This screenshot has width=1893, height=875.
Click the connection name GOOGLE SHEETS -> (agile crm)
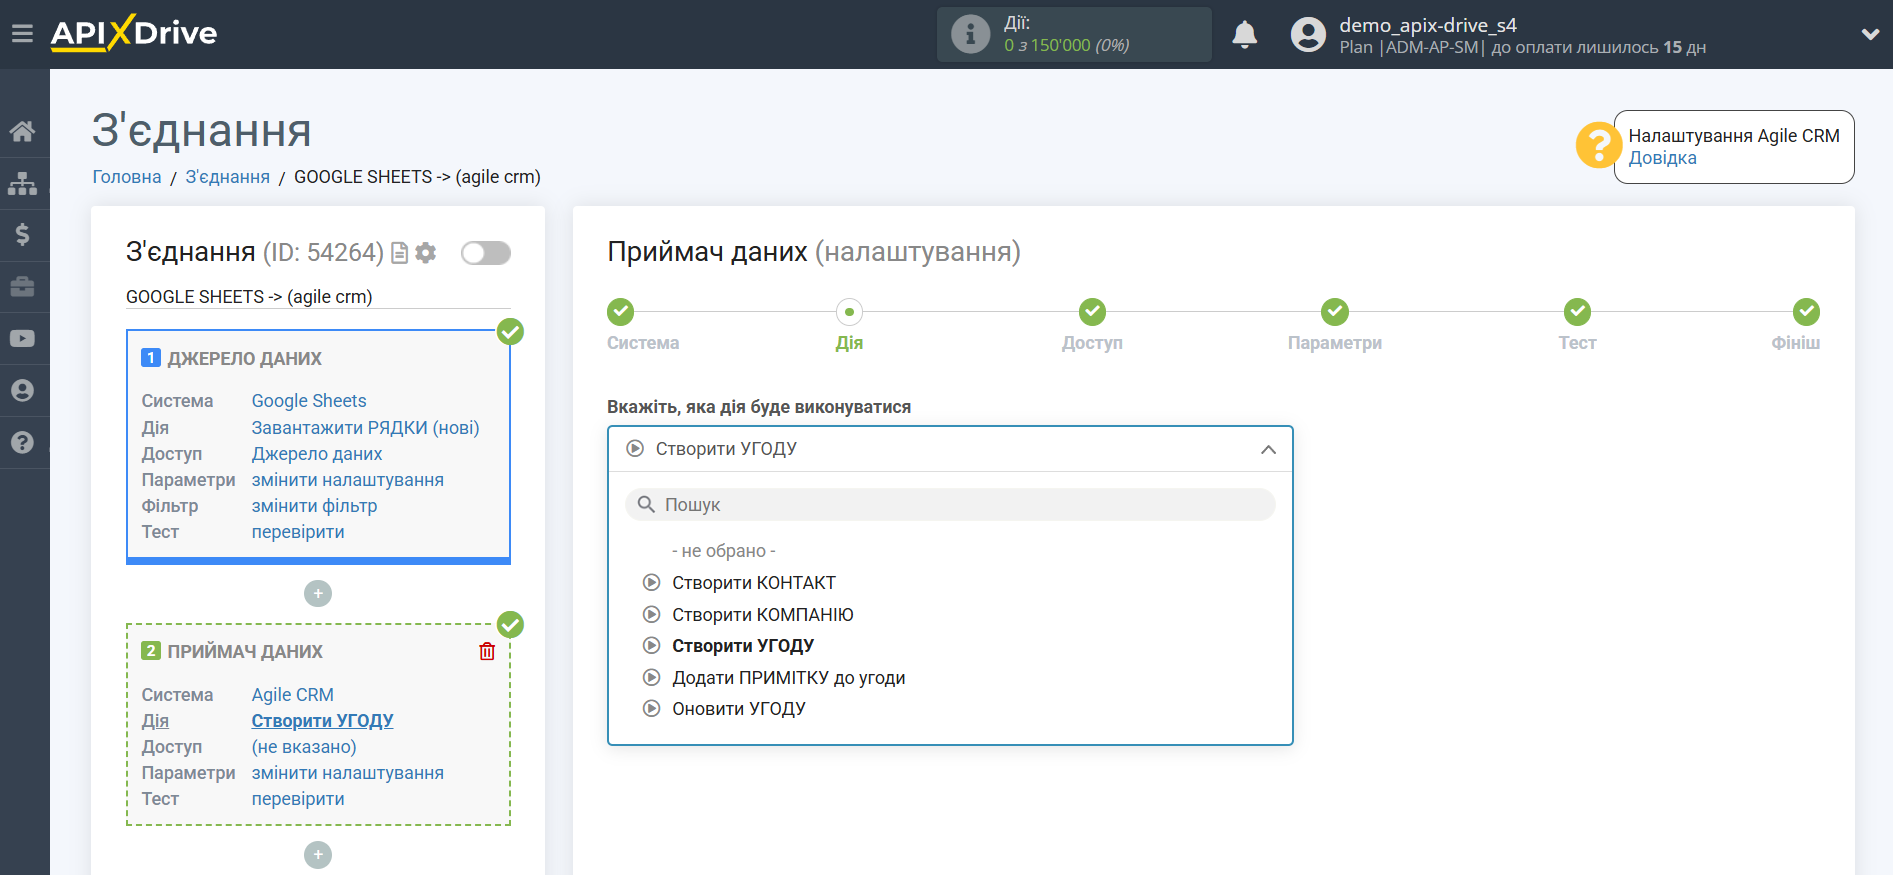coord(249,297)
